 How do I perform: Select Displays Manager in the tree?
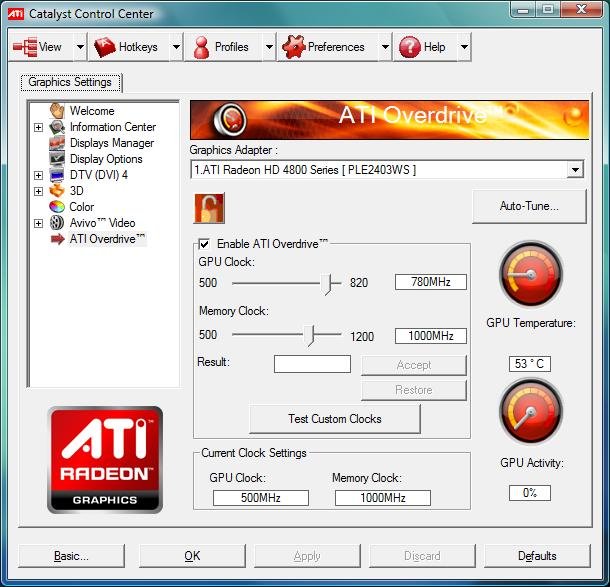[111, 143]
